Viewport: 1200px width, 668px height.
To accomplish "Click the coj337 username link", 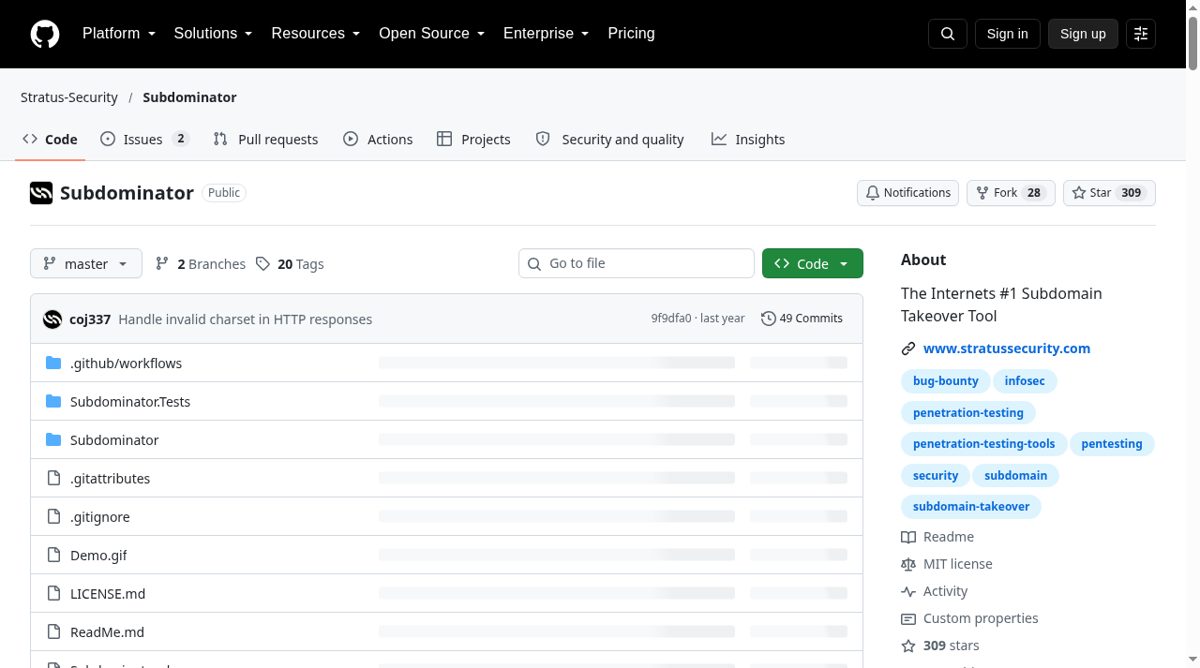I will (x=90, y=320).
